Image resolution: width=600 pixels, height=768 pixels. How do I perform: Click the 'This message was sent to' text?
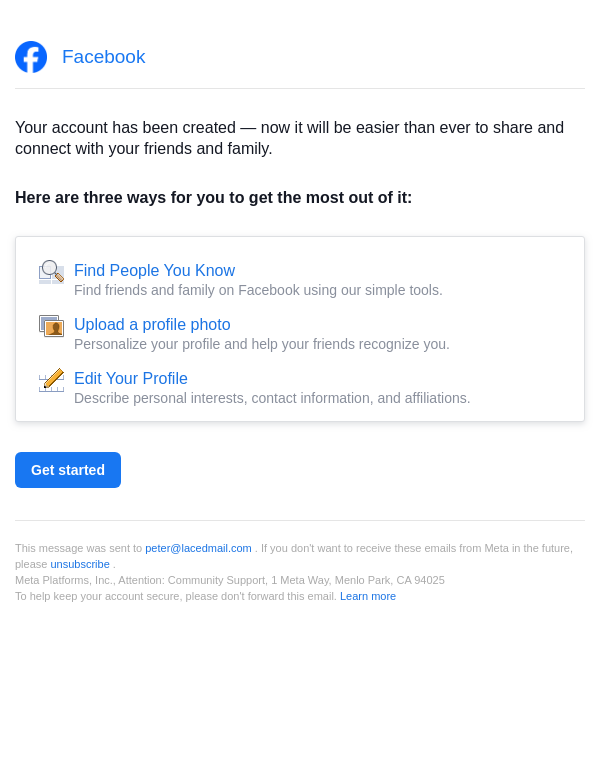pyautogui.click(x=78, y=548)
